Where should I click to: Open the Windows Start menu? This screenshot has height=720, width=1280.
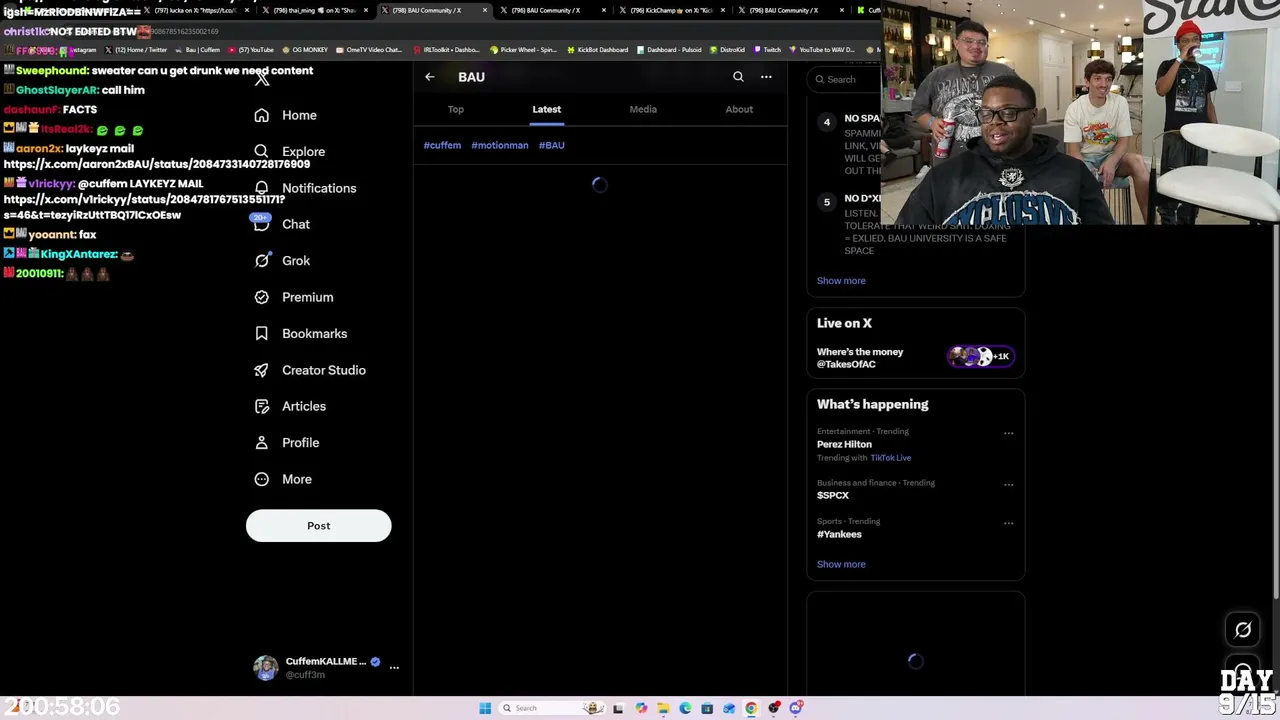(485, 708)
